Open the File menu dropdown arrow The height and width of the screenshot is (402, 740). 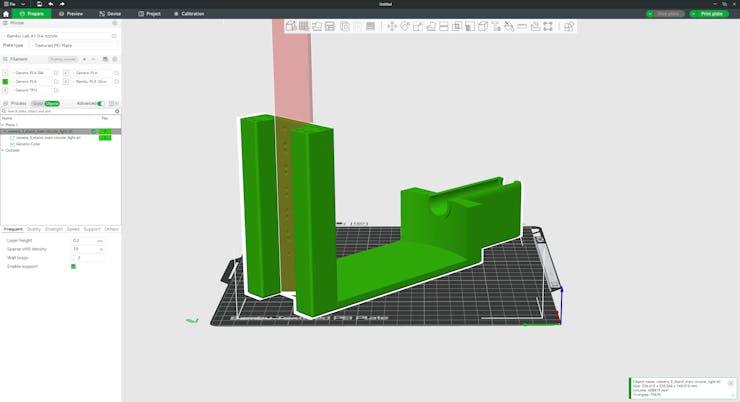[x=23, y=4]
